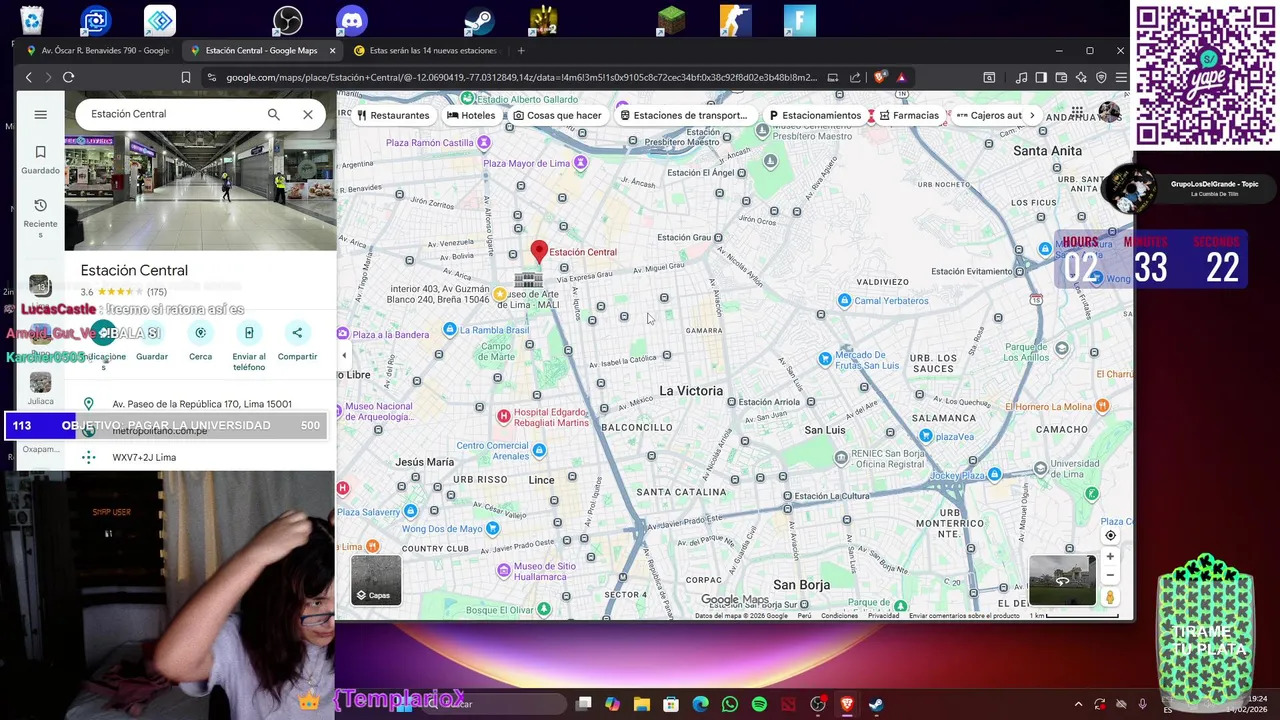Image resolution: width=1280 pixels, height=720 pixels.
Task: Select the Estacionamientos filter chip
Action: click(x=814, y=115)
